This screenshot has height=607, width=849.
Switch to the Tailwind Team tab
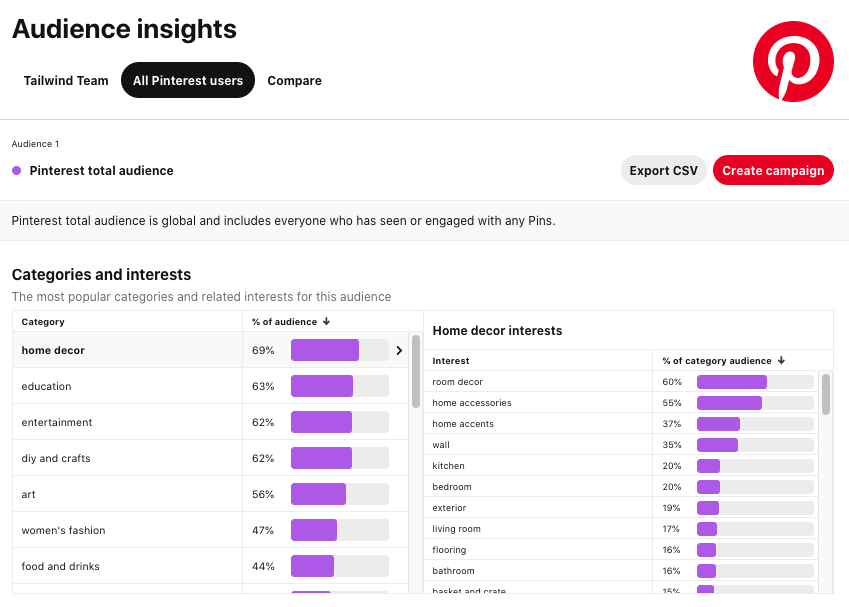66,81
